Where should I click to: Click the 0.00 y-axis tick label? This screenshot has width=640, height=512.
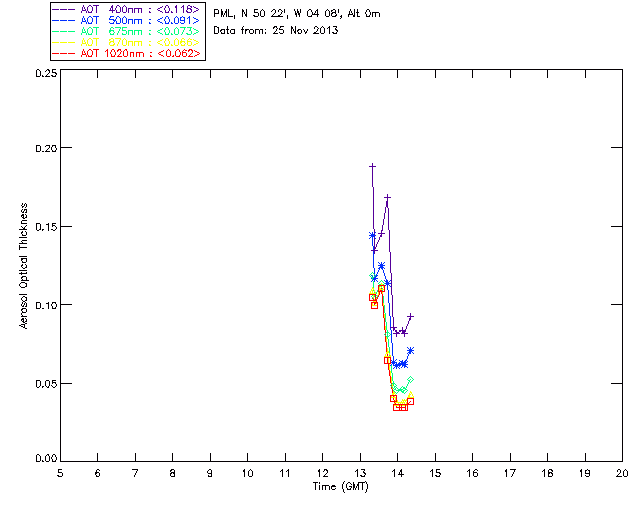46,459
